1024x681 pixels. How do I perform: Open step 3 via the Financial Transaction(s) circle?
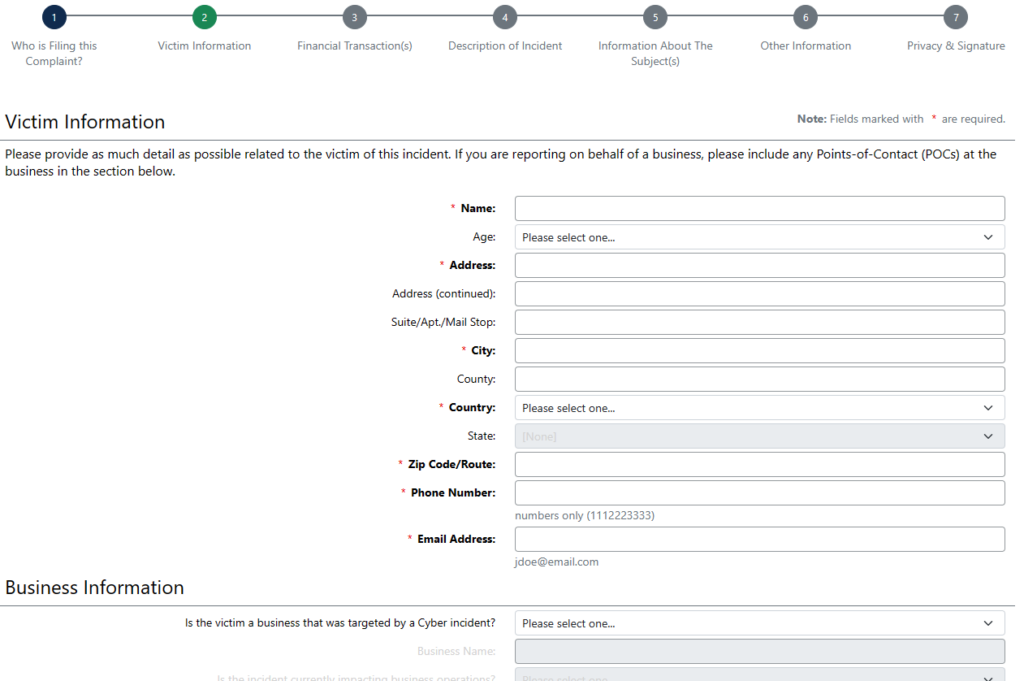pos(354,17)
